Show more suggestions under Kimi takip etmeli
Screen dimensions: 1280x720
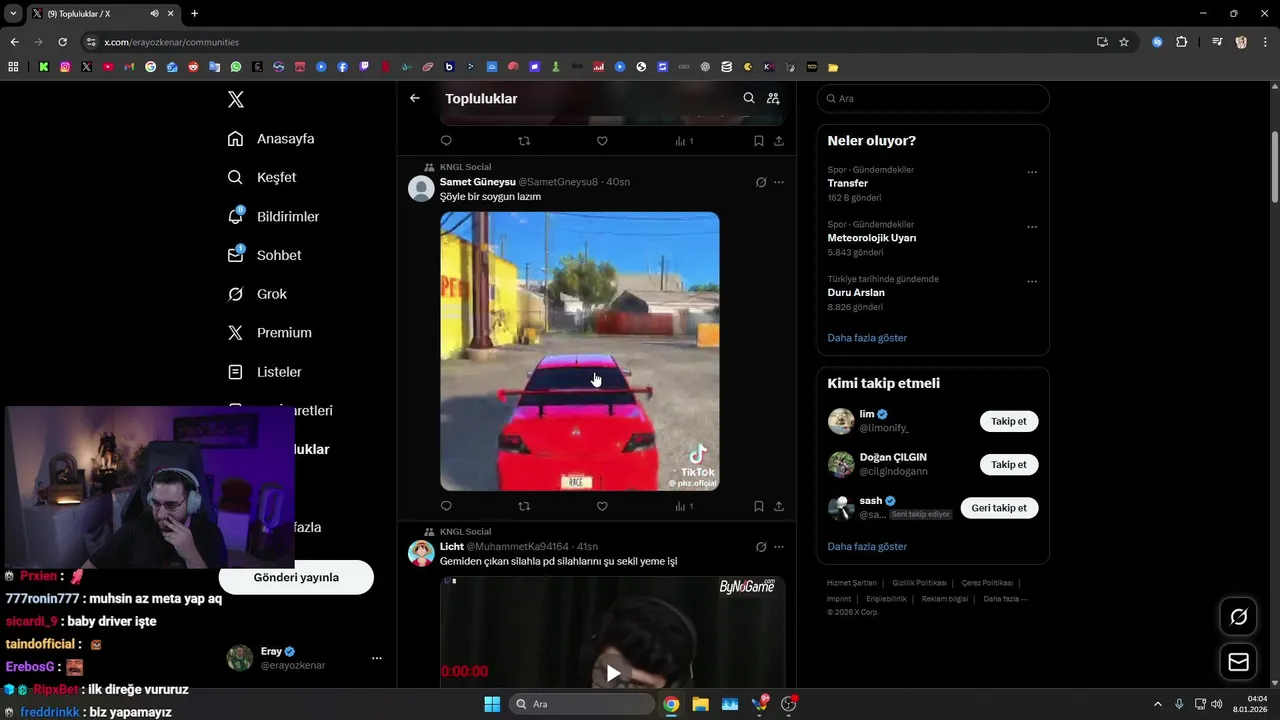click(x=867, y=547)
